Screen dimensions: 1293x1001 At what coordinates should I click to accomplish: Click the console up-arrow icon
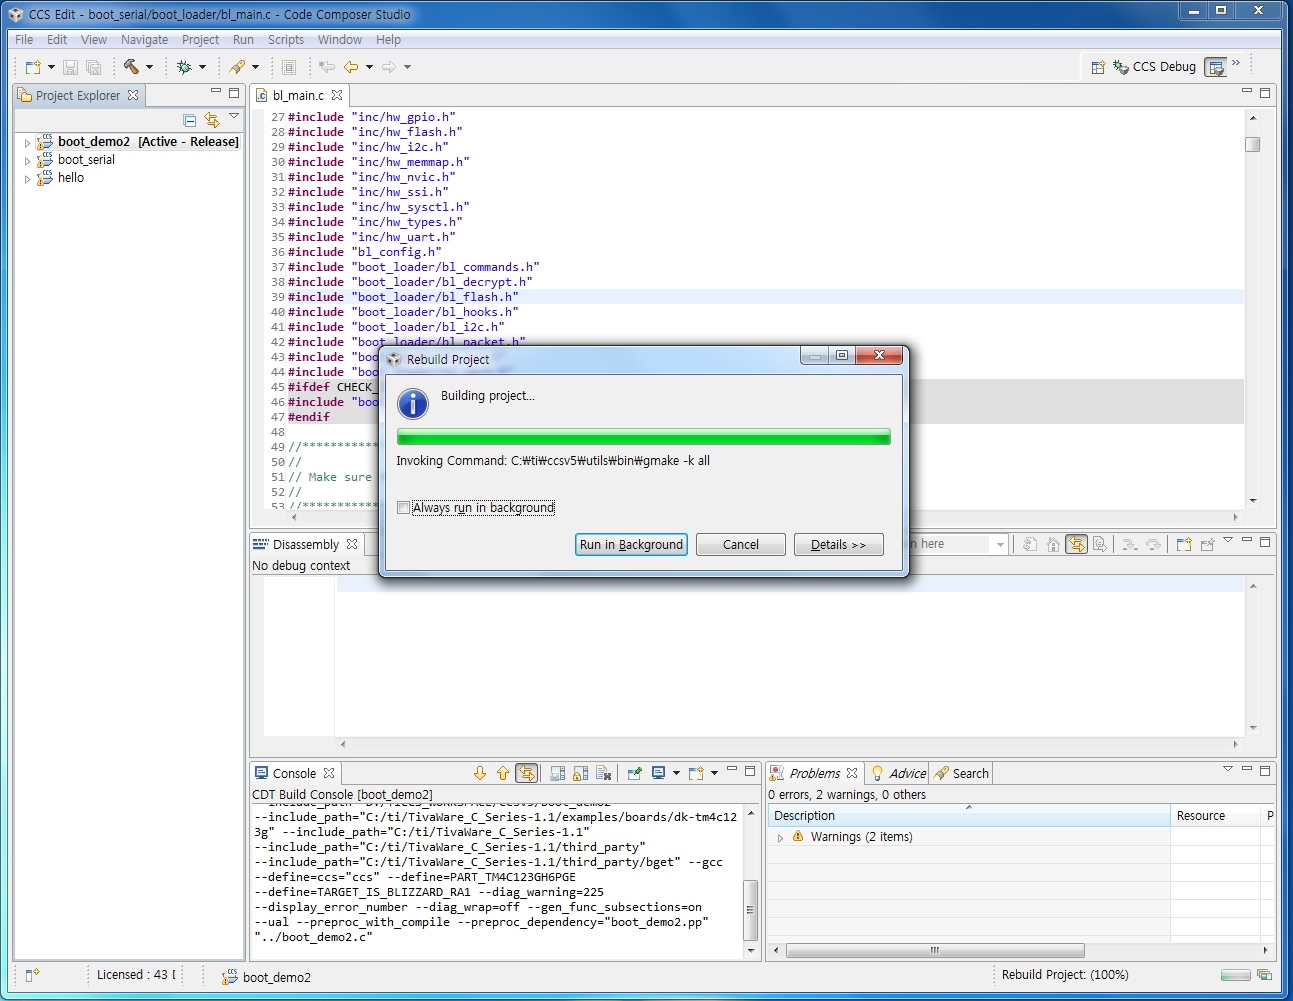click(503, 773)
